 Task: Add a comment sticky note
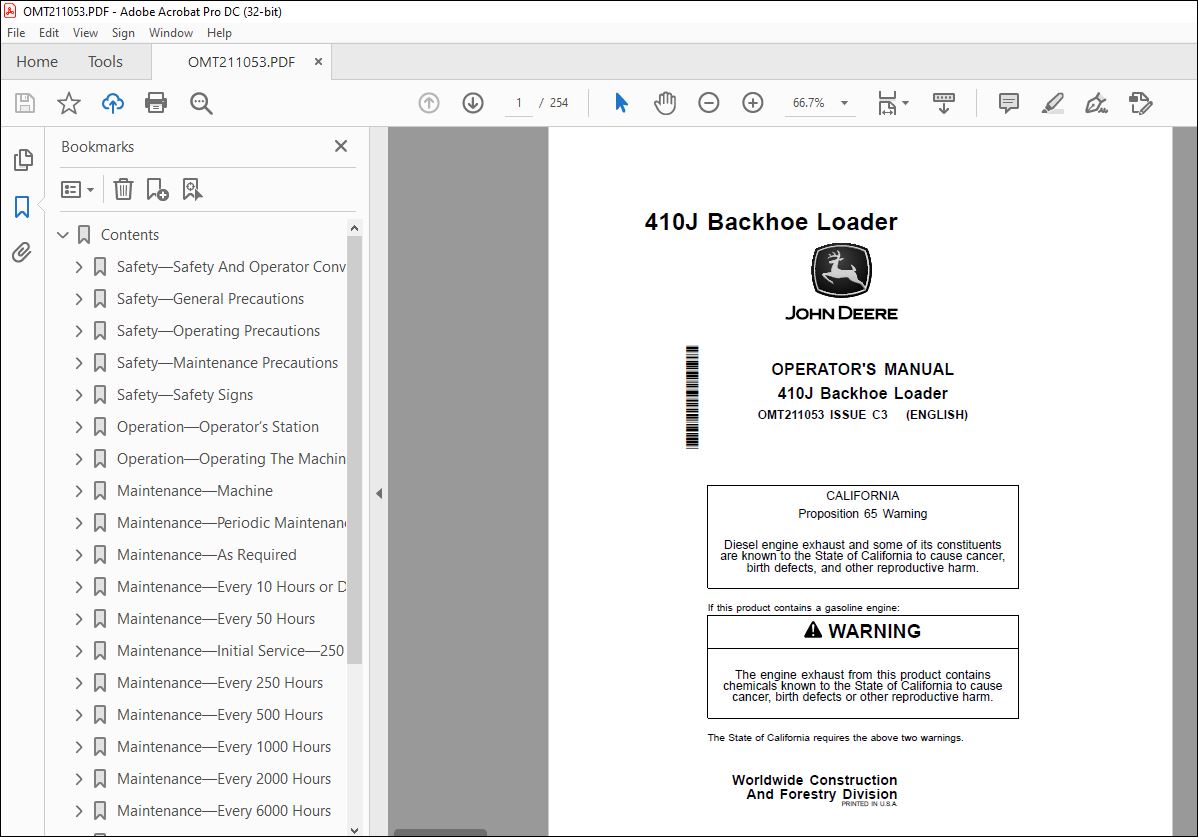(1009, 103)
